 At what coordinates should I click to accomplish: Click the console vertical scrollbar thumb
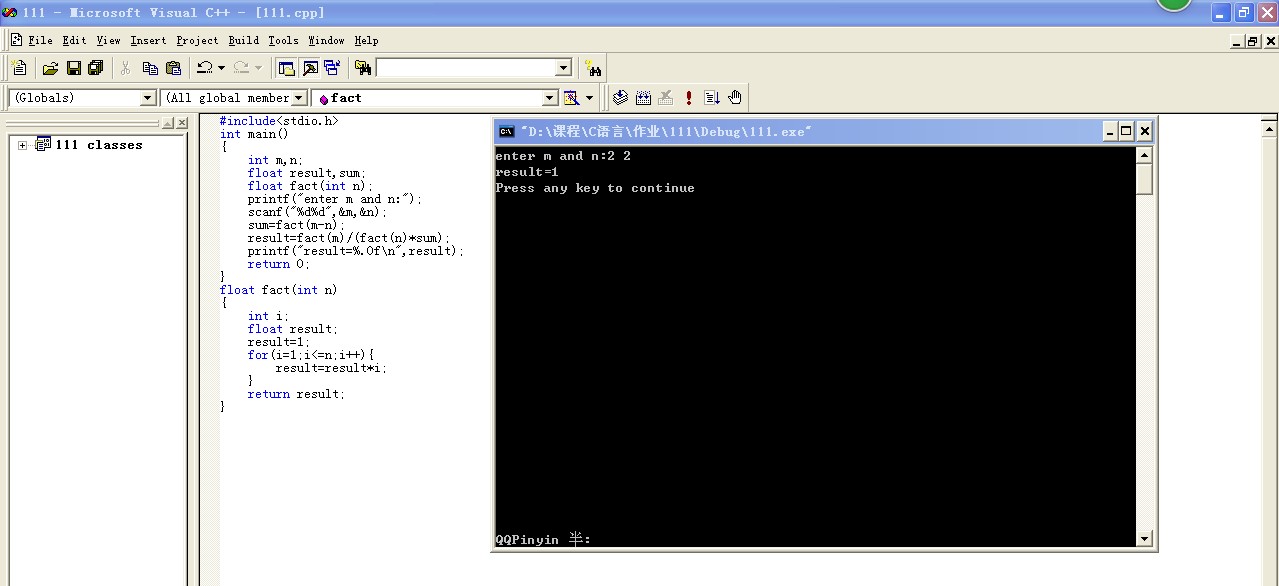pos(1144,179)
